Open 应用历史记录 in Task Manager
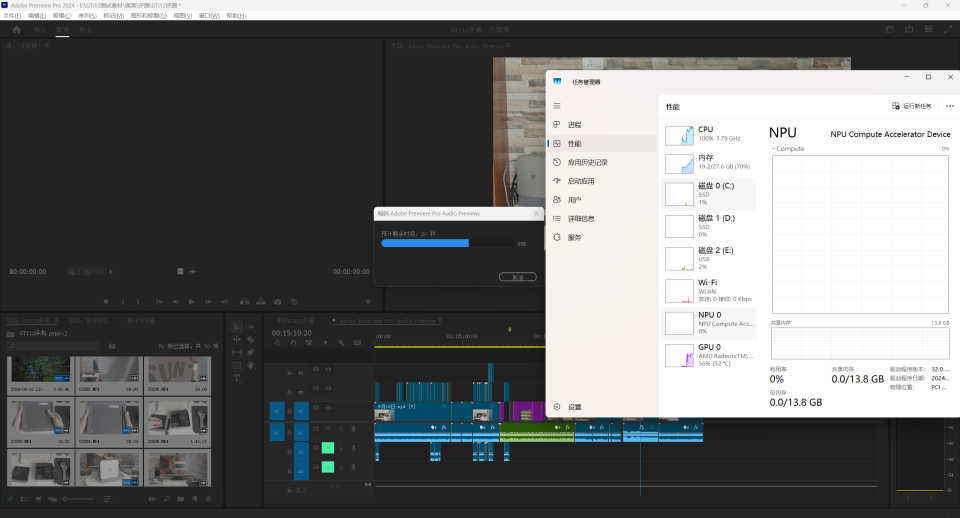960x518 pixels. pos(602,162)
